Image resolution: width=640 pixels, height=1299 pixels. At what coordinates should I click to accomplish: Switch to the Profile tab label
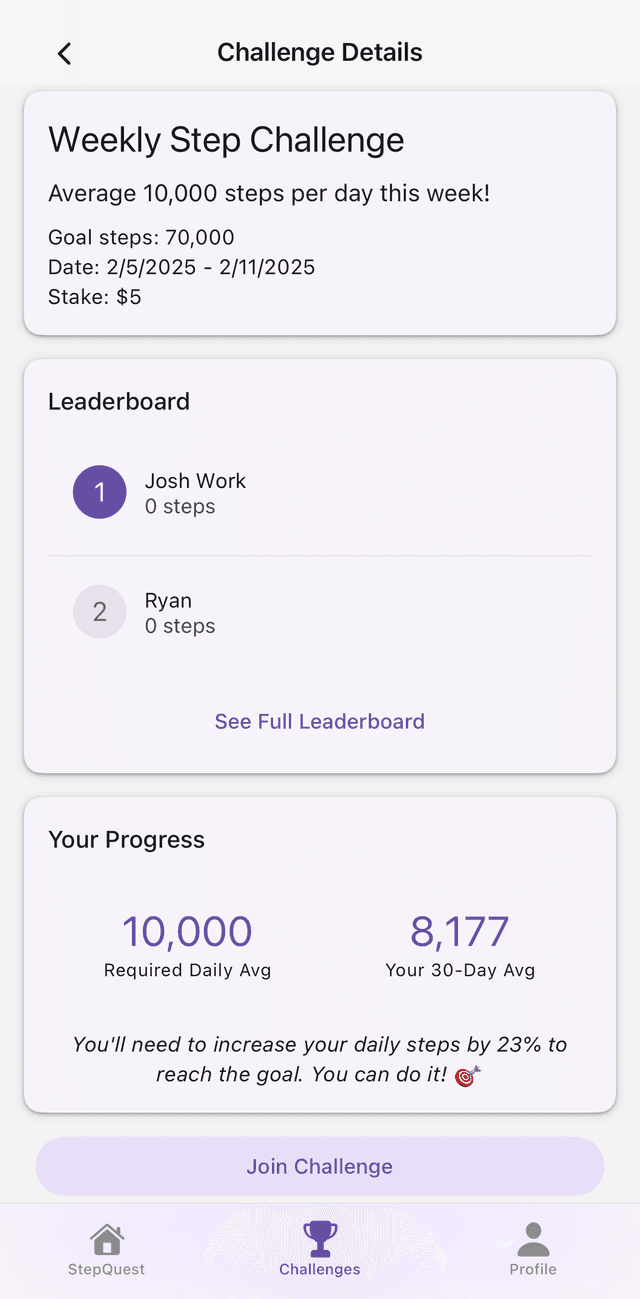pyautogui.click(x=533, y=1269)
